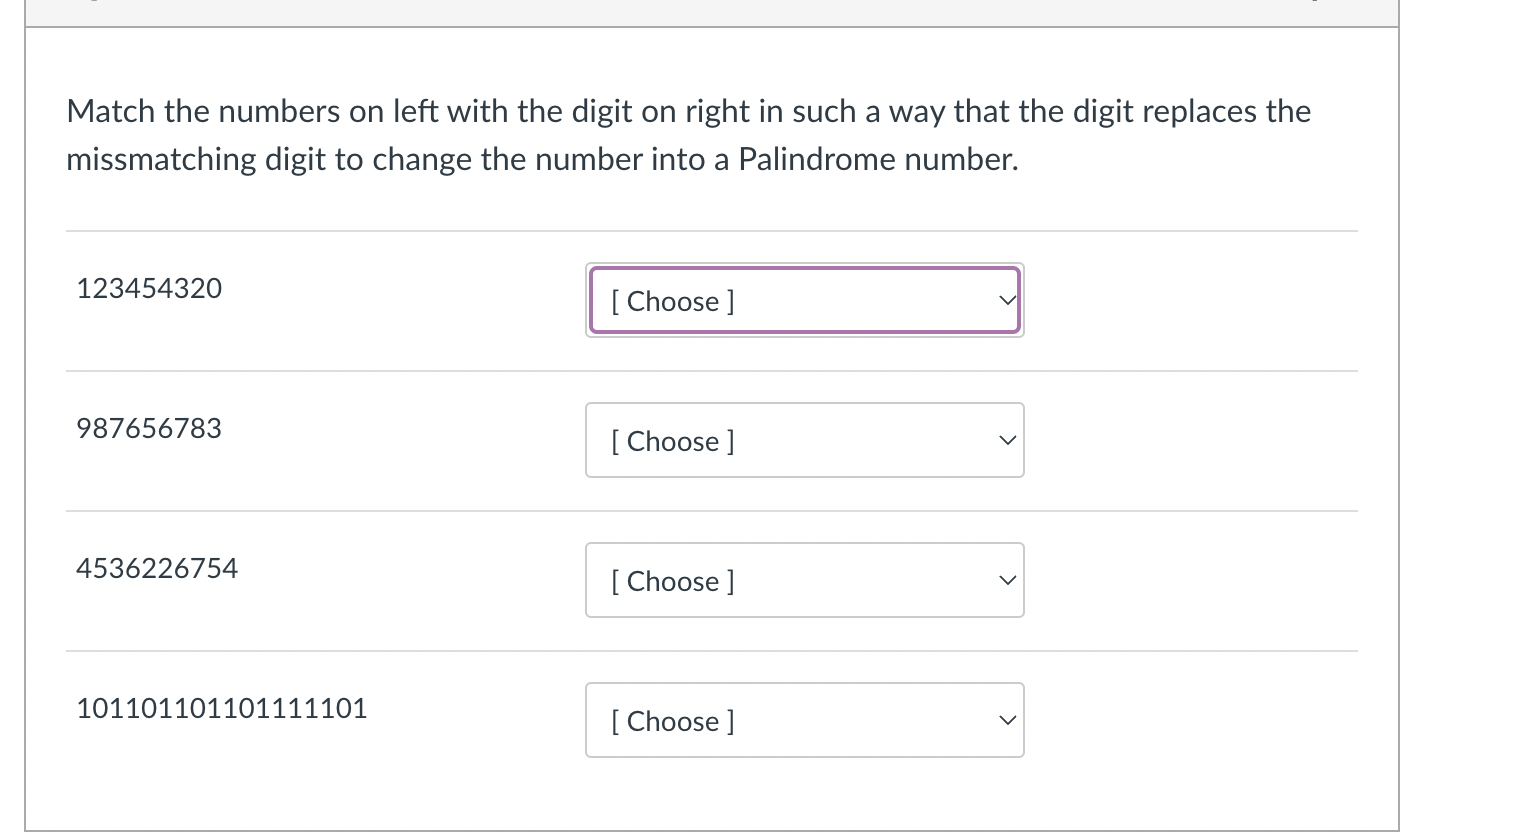
Task: Click the question instructions text
Action: [x=687, y=134]
